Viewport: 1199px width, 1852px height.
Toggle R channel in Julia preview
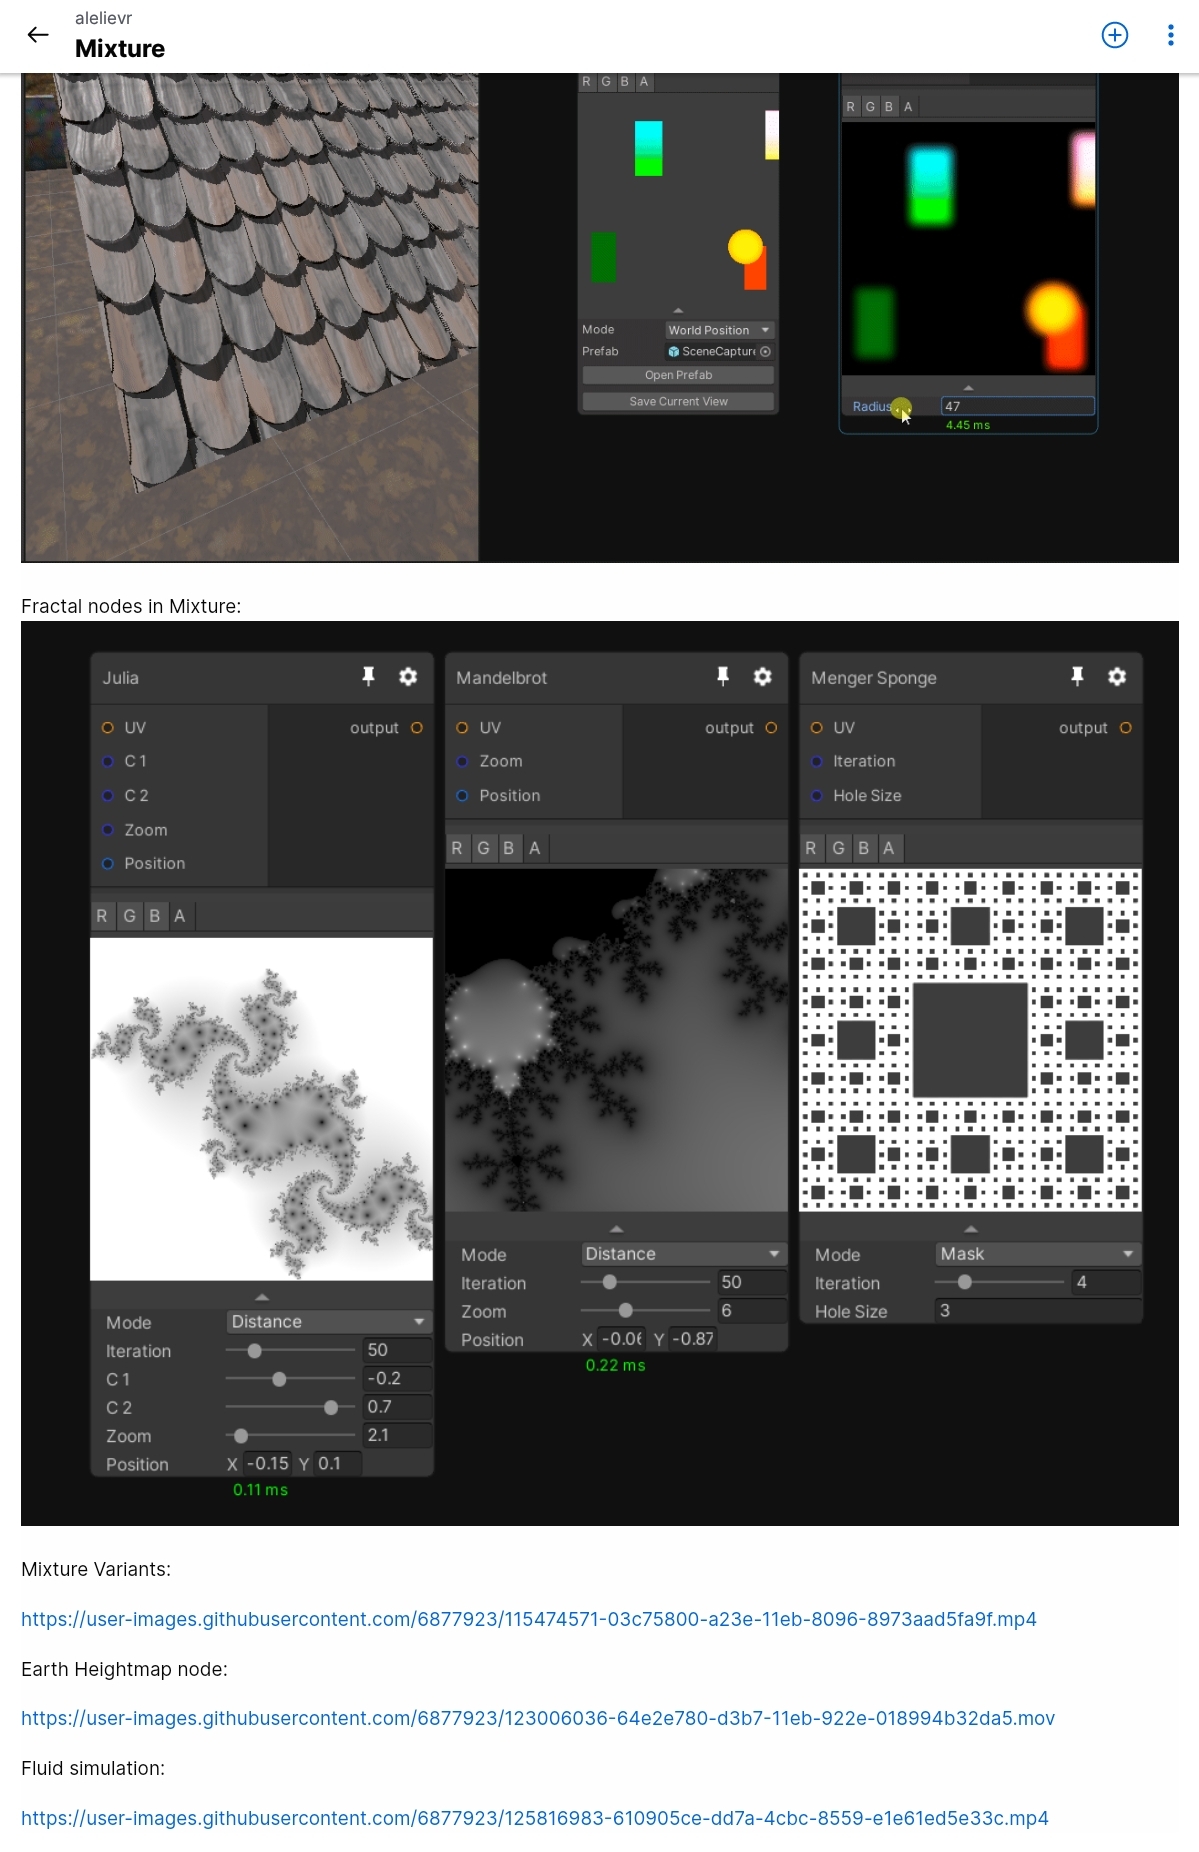point(102,916)
